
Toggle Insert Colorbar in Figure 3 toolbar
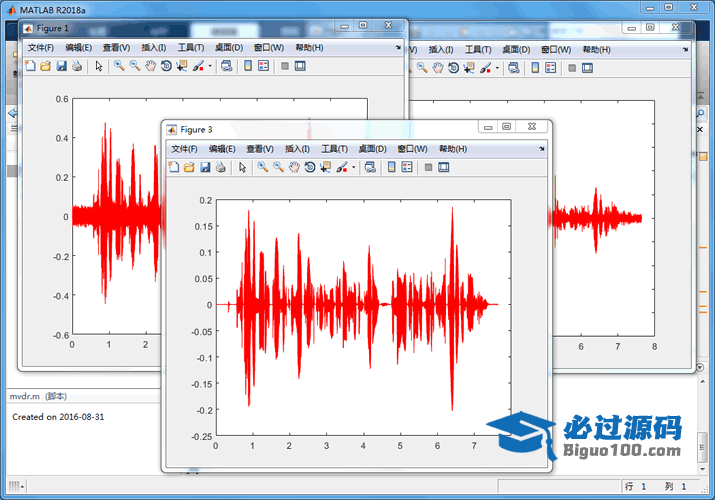click(391, 167)
